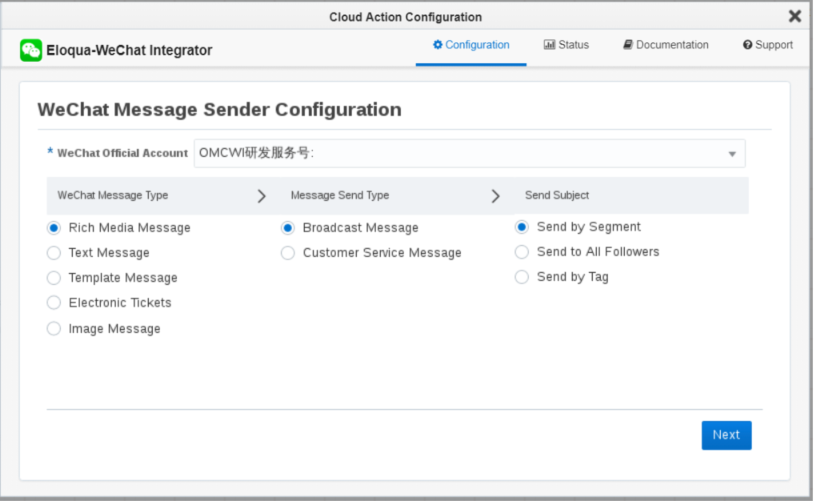Click the Documentation book icon
Viewport: 814px width, 501px height.
pyautogui.click(x=628, y=45)
